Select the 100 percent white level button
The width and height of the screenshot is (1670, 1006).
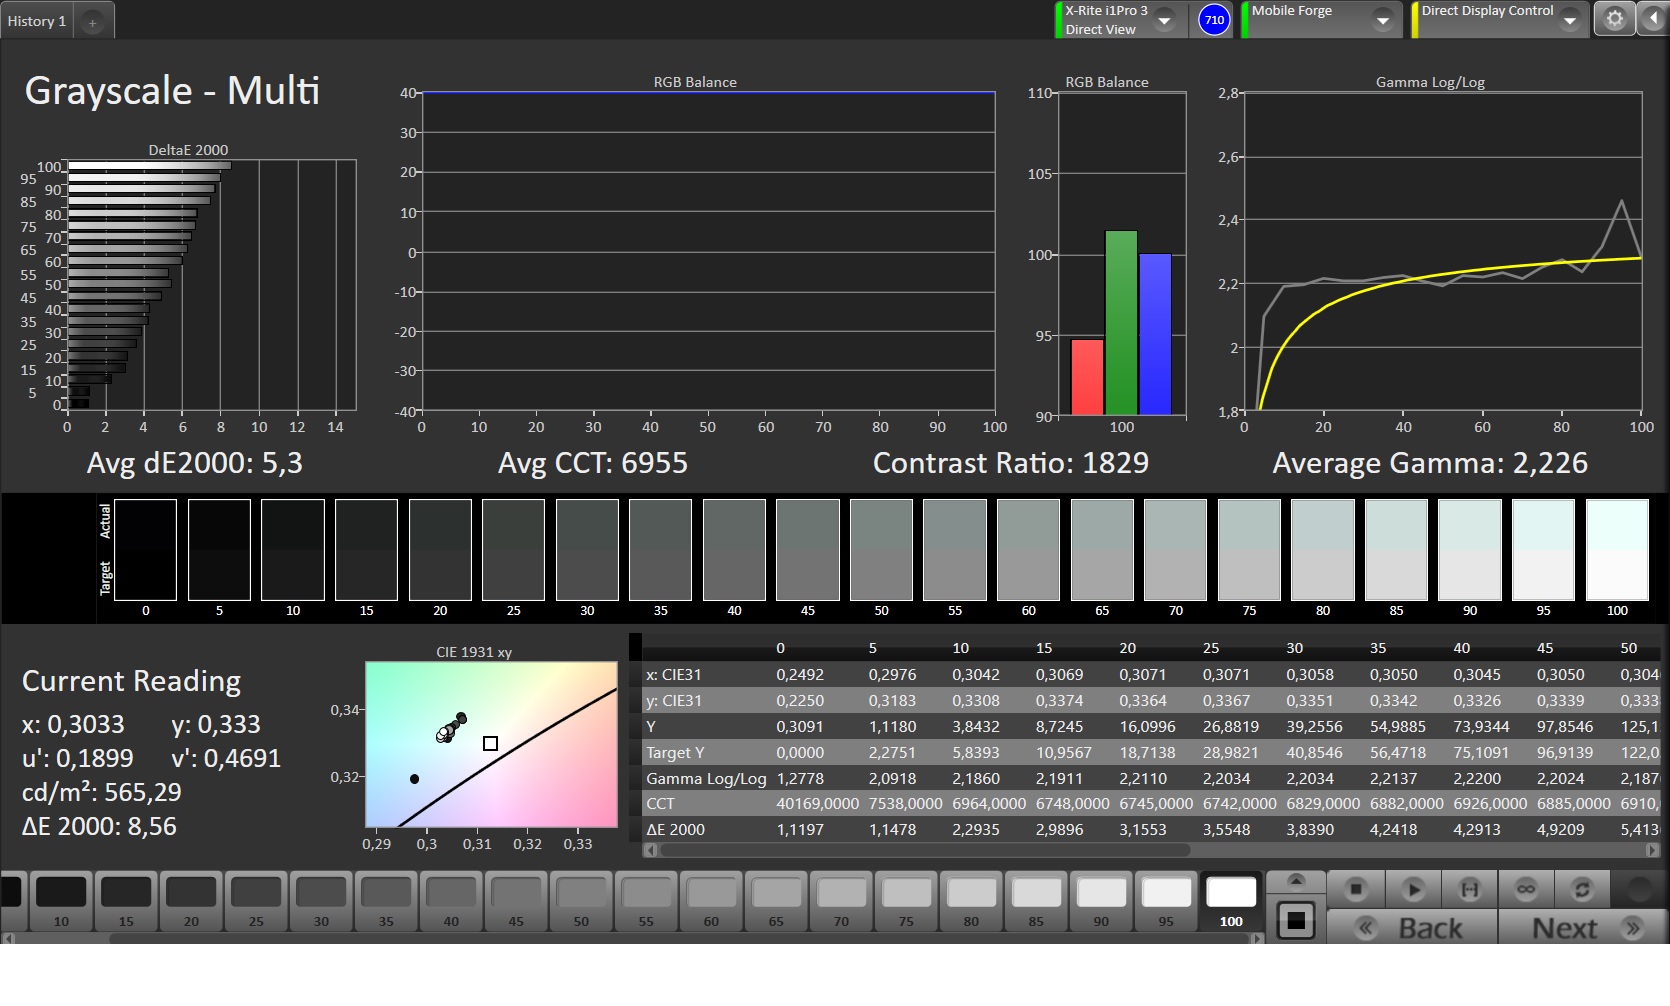1231,901
